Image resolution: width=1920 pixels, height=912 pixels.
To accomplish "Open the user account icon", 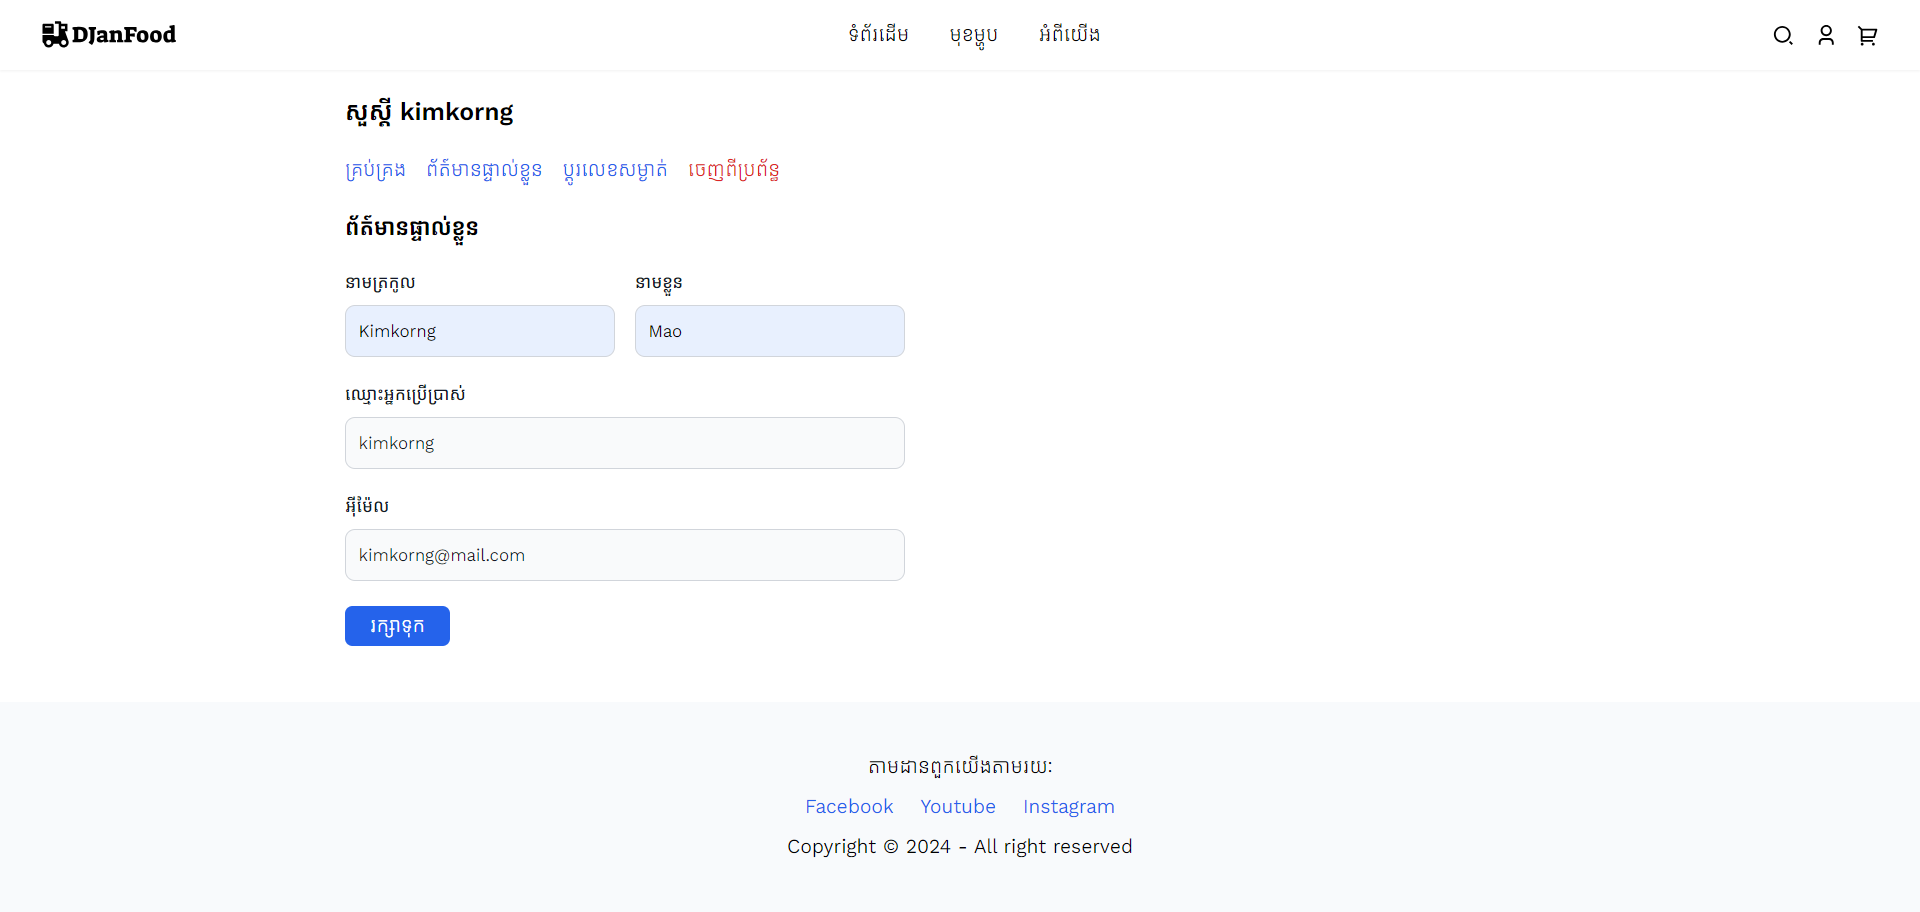I will pyautogui.click(x=1825, y=36).
